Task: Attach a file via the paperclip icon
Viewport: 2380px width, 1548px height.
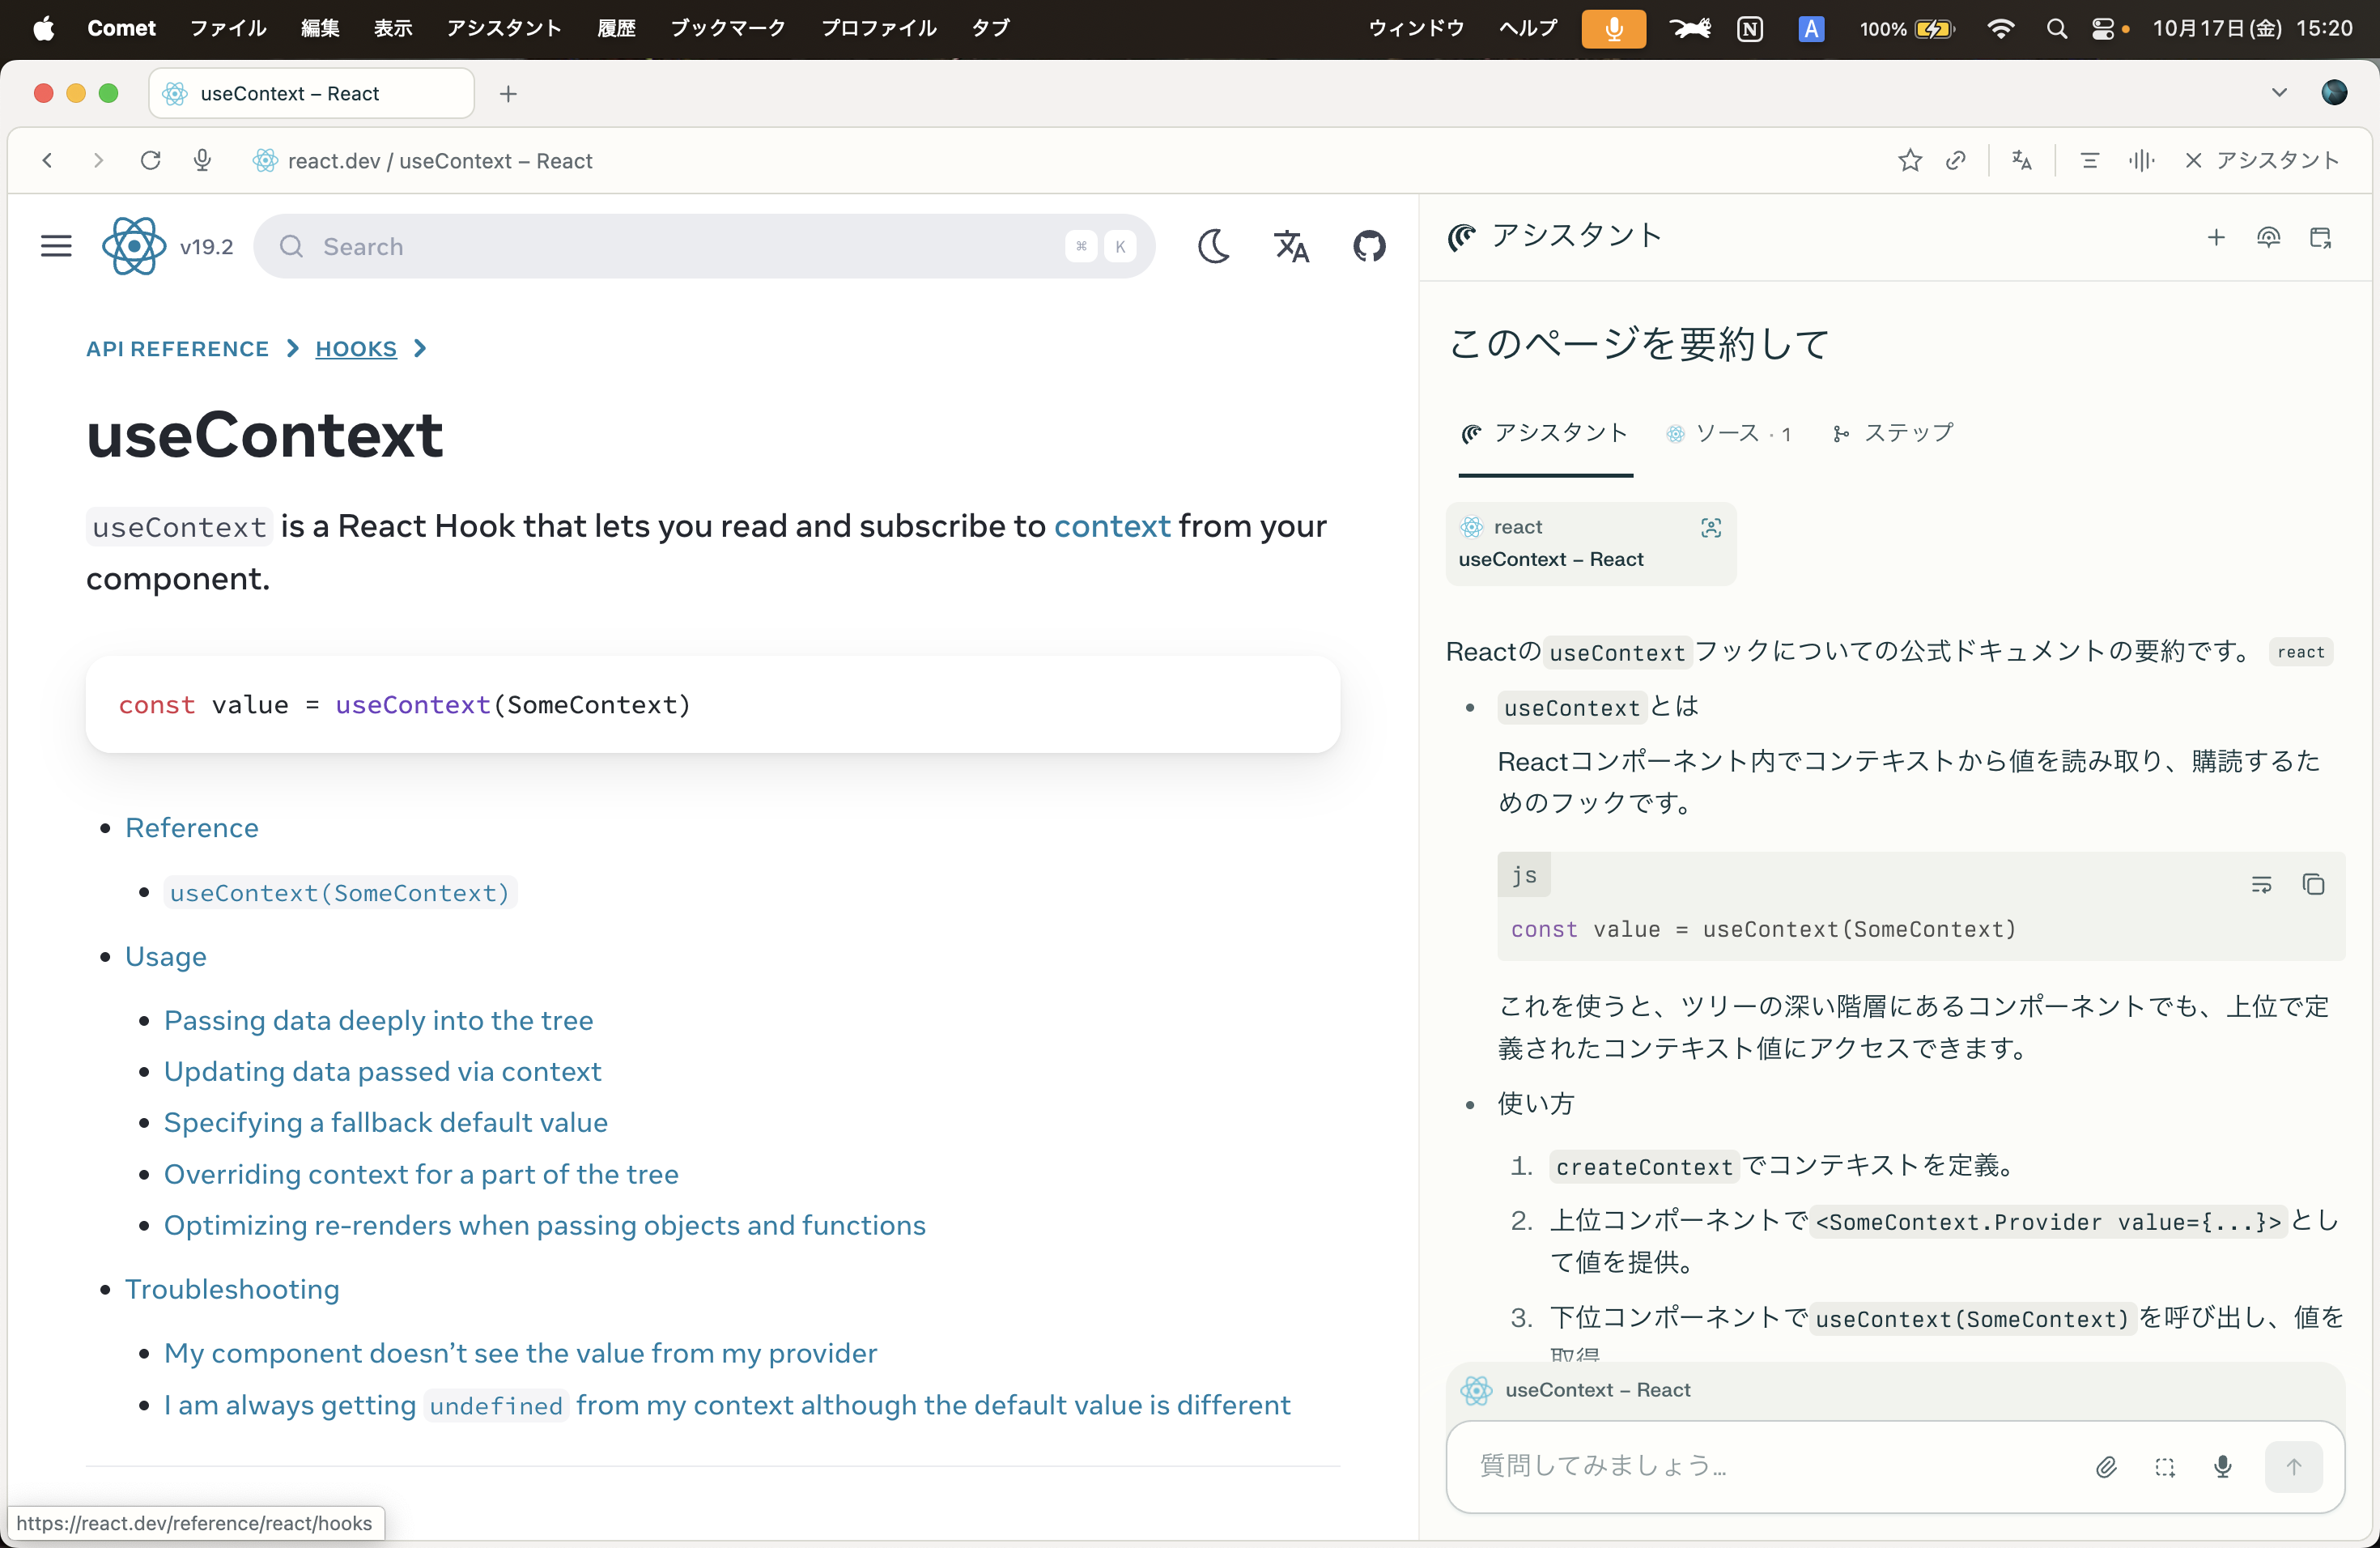Action: point(2106,1467)
